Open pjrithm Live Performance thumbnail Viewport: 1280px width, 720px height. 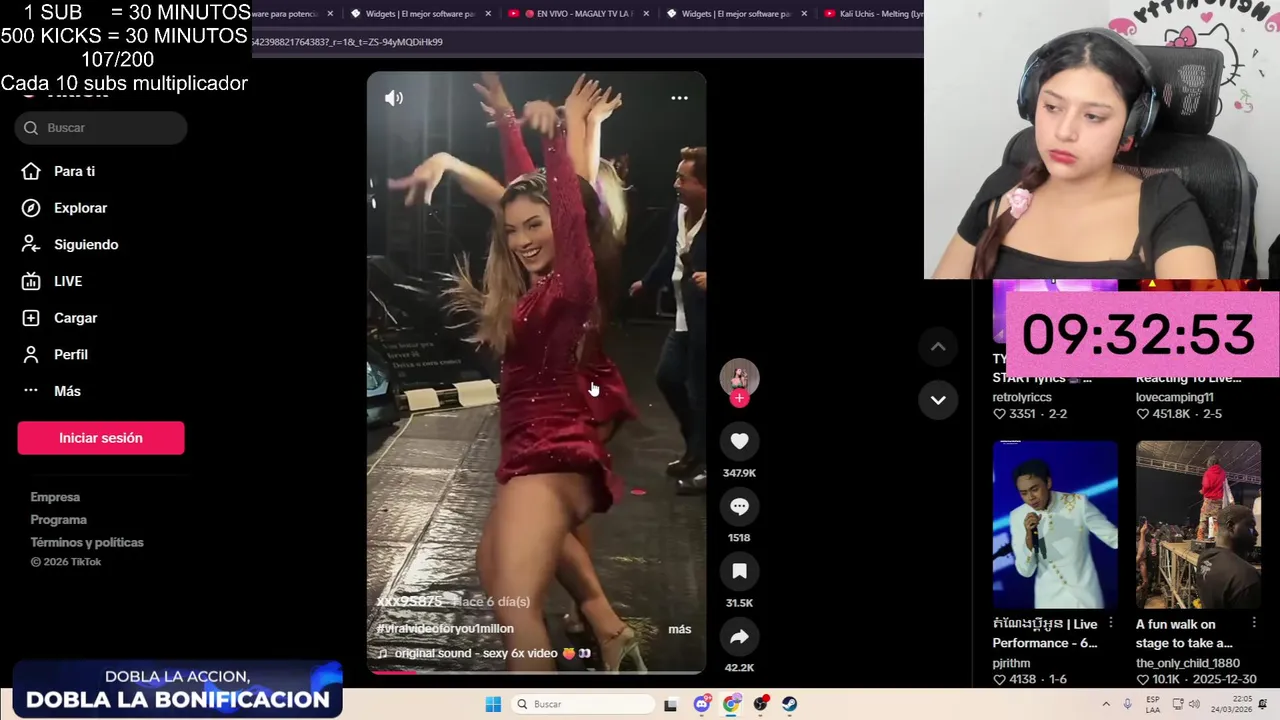[x=1055, y=524]
